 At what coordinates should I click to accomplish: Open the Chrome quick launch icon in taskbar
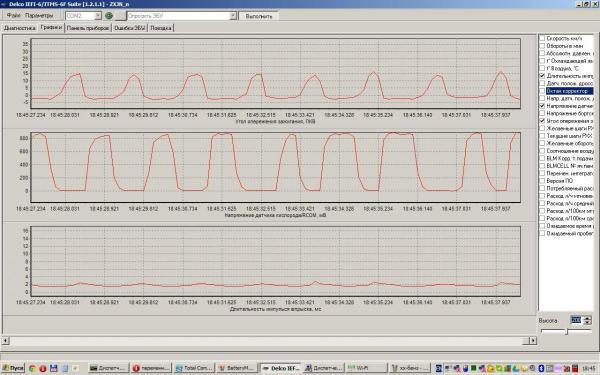(32, 368)
